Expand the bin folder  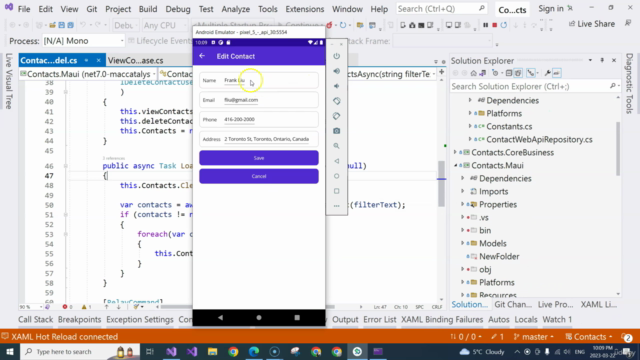point(462,230)
